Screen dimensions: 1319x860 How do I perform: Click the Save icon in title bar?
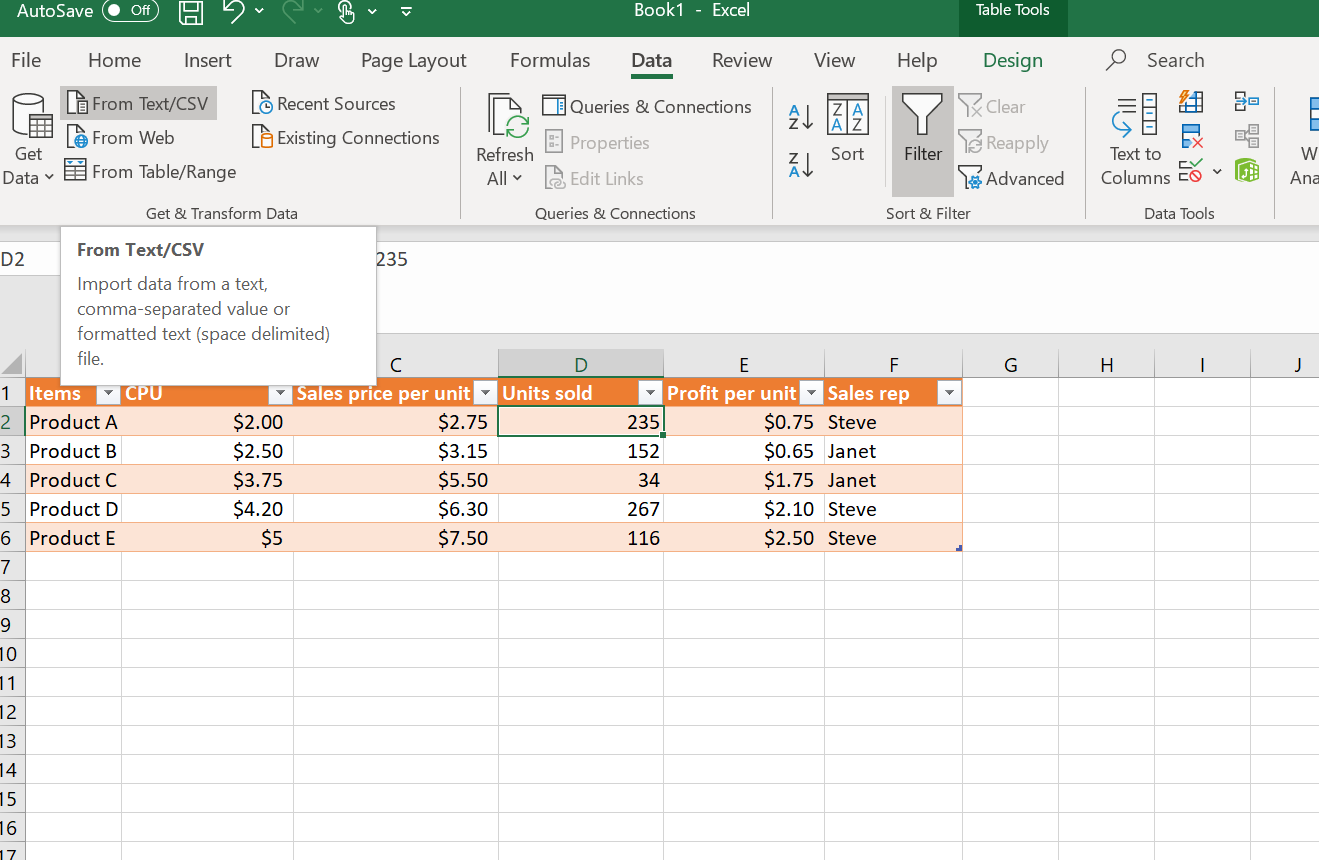190,12
